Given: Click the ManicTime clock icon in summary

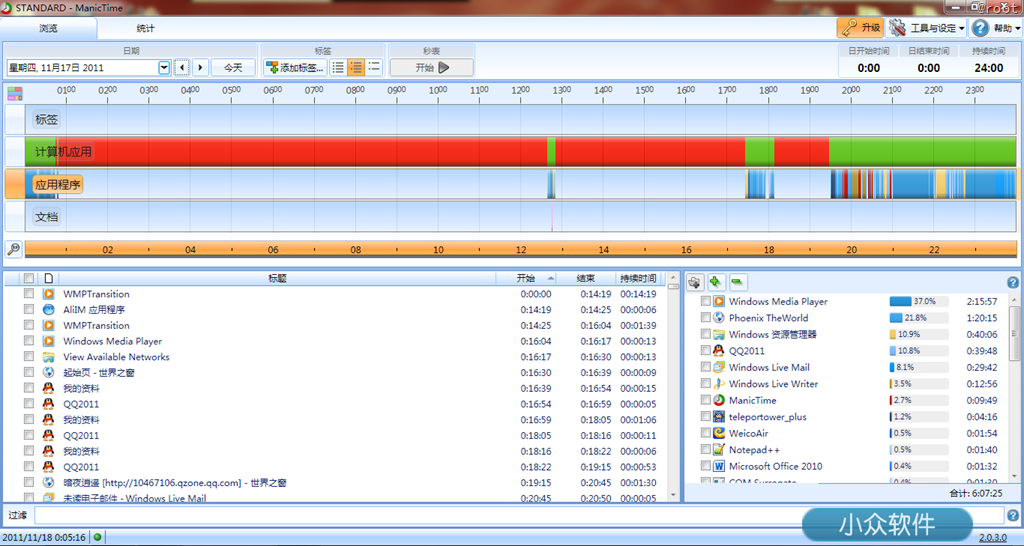Looking at the screenshot, I should [x=719, y=400].
